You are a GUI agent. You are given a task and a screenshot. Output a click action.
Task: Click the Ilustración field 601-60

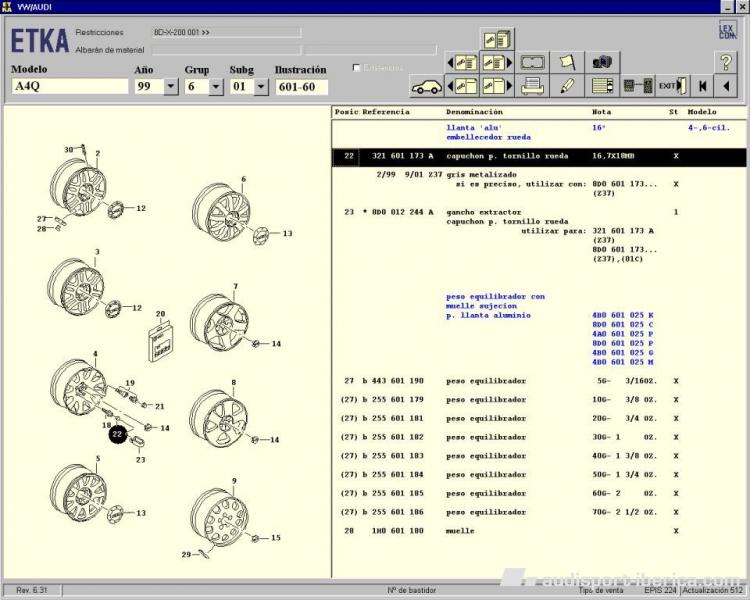[x=302, y=87]
